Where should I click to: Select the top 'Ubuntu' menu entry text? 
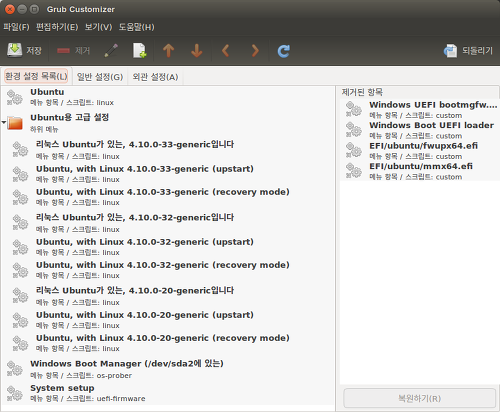47,92
